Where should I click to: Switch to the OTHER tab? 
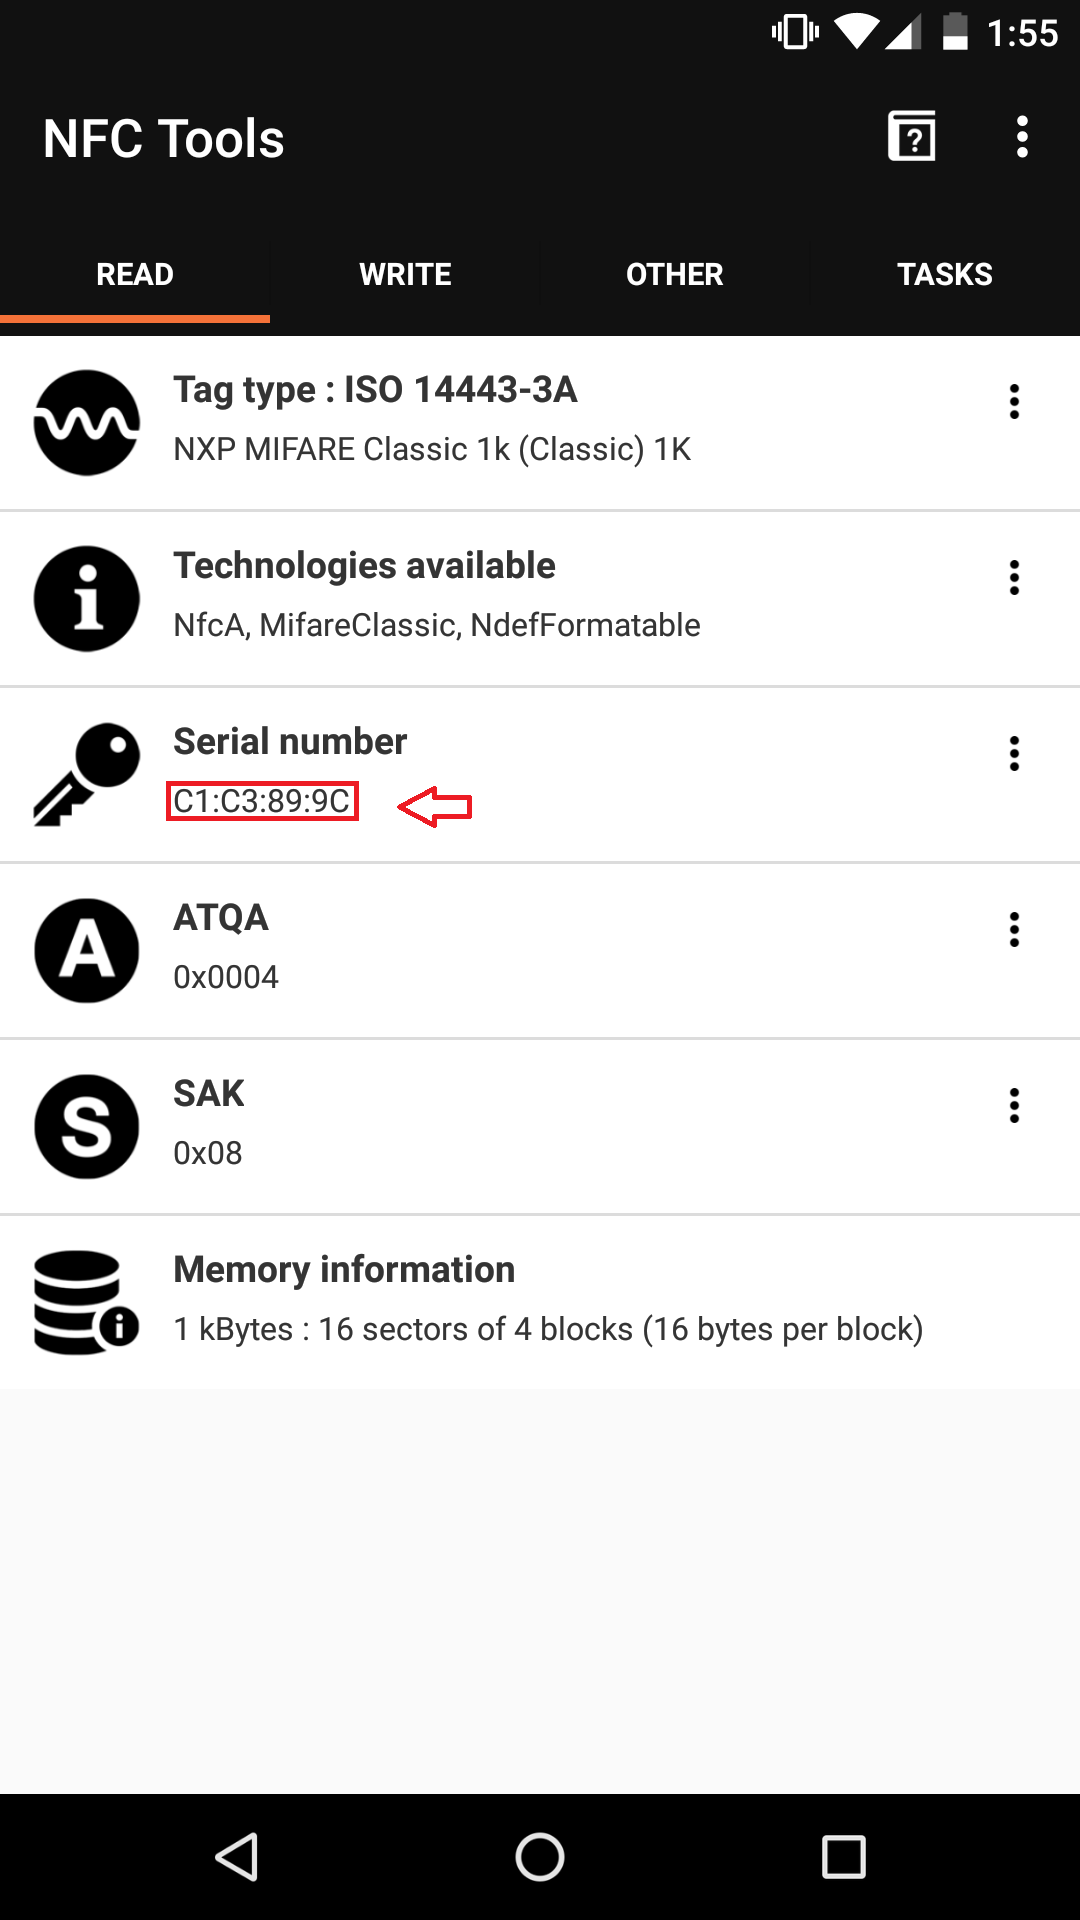click(x=674, y=274)
